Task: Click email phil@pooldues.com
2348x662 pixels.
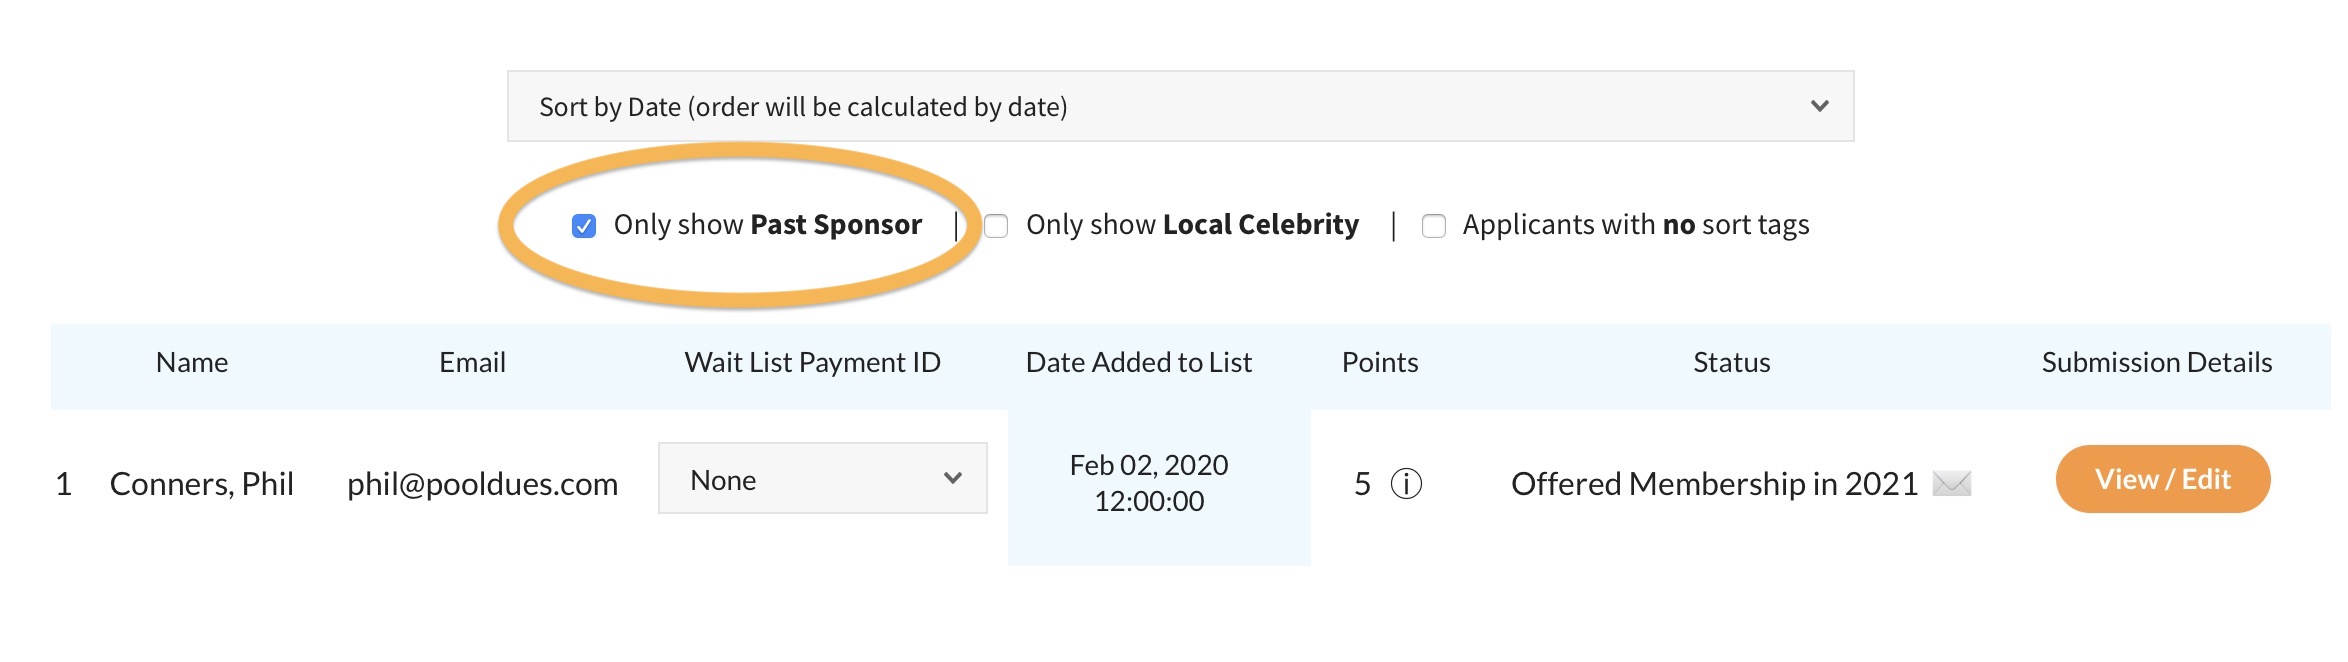Action: point(482,484)
